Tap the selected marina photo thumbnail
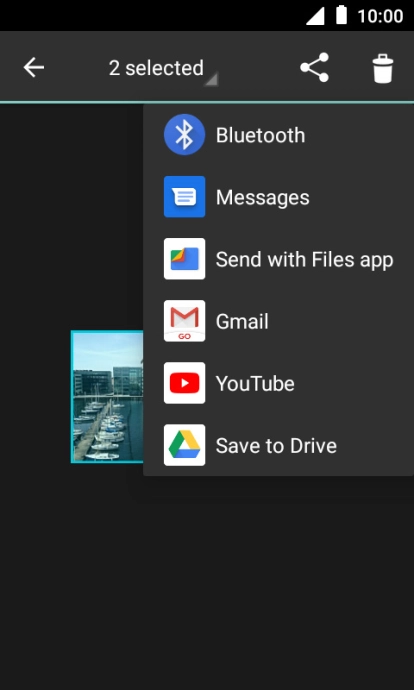 click(x=108, y=396)
